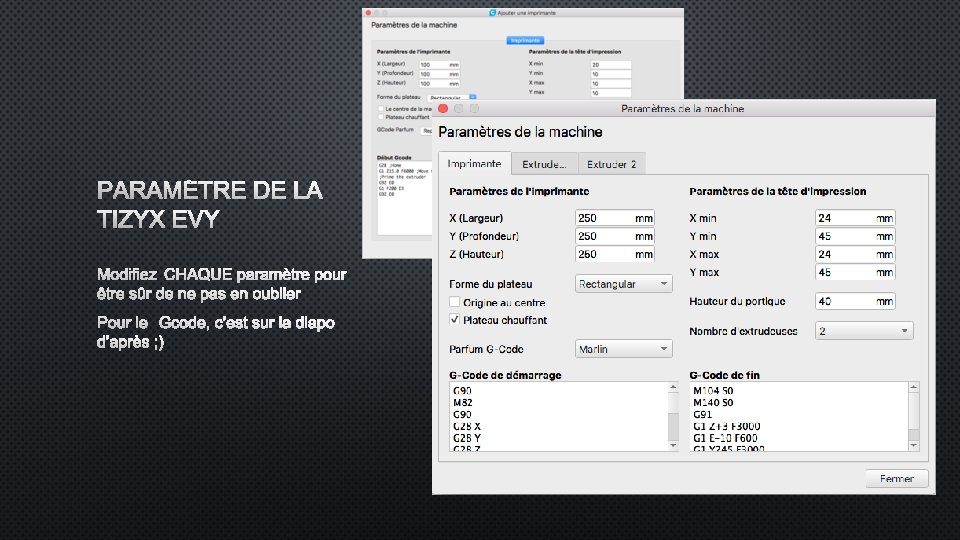This screenshot has height=540, width=960.
Task: Click the G1 E-10 F600 line
Action: (x=726, y=438)
